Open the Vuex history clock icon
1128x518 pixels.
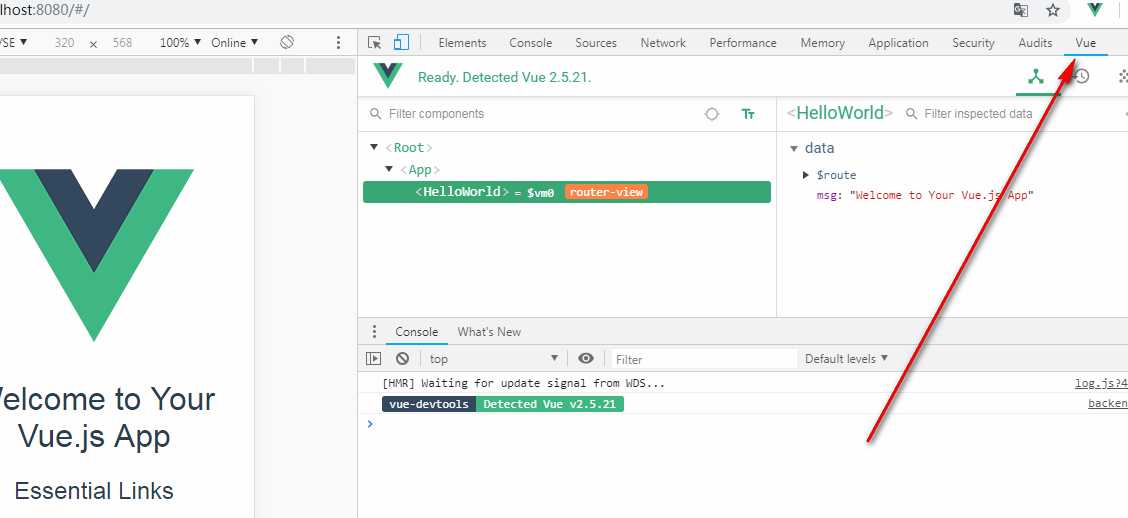(x=1081, y=76)
